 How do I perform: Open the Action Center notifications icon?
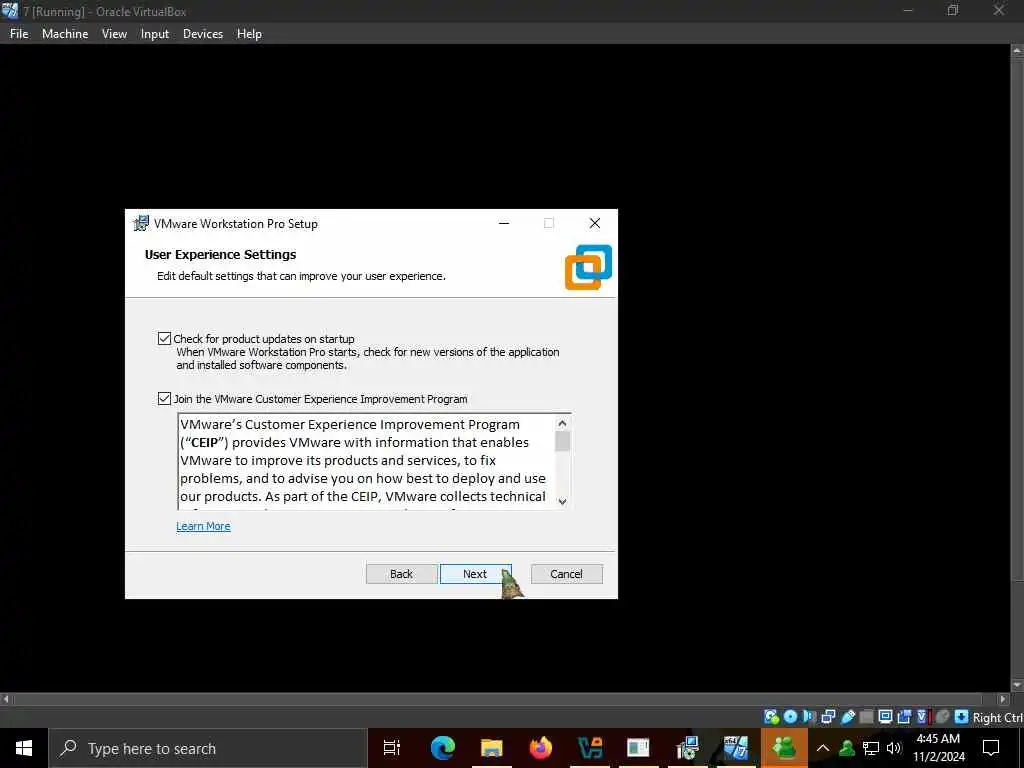991,748
